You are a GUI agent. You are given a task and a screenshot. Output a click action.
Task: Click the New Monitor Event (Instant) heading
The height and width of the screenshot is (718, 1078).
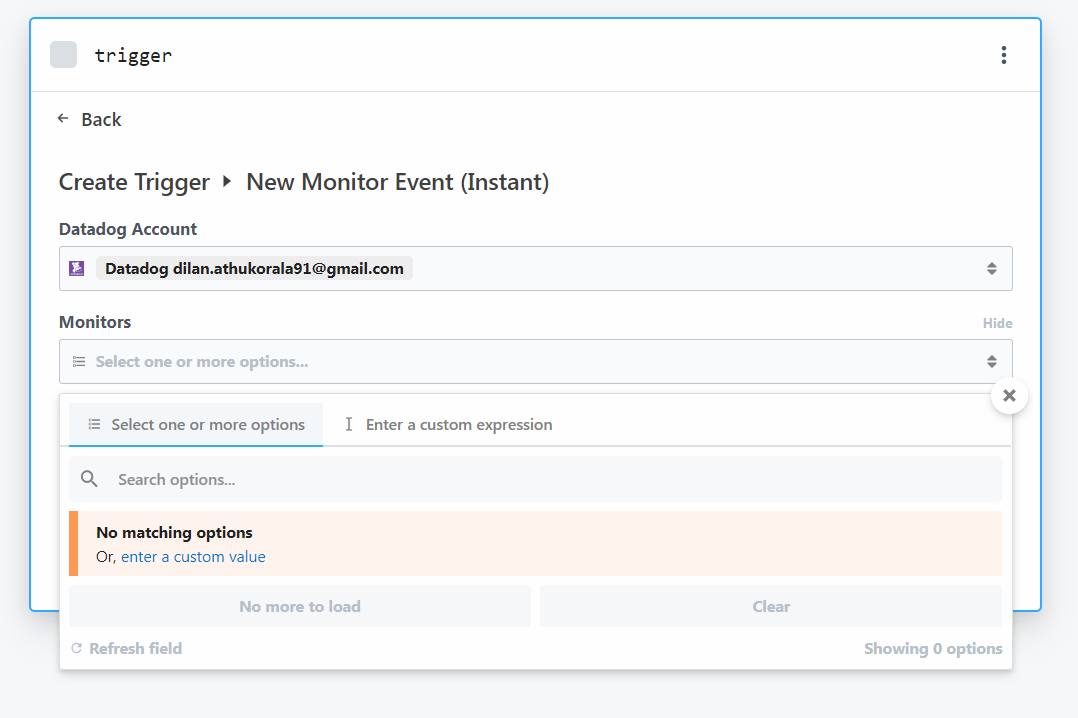397,182
